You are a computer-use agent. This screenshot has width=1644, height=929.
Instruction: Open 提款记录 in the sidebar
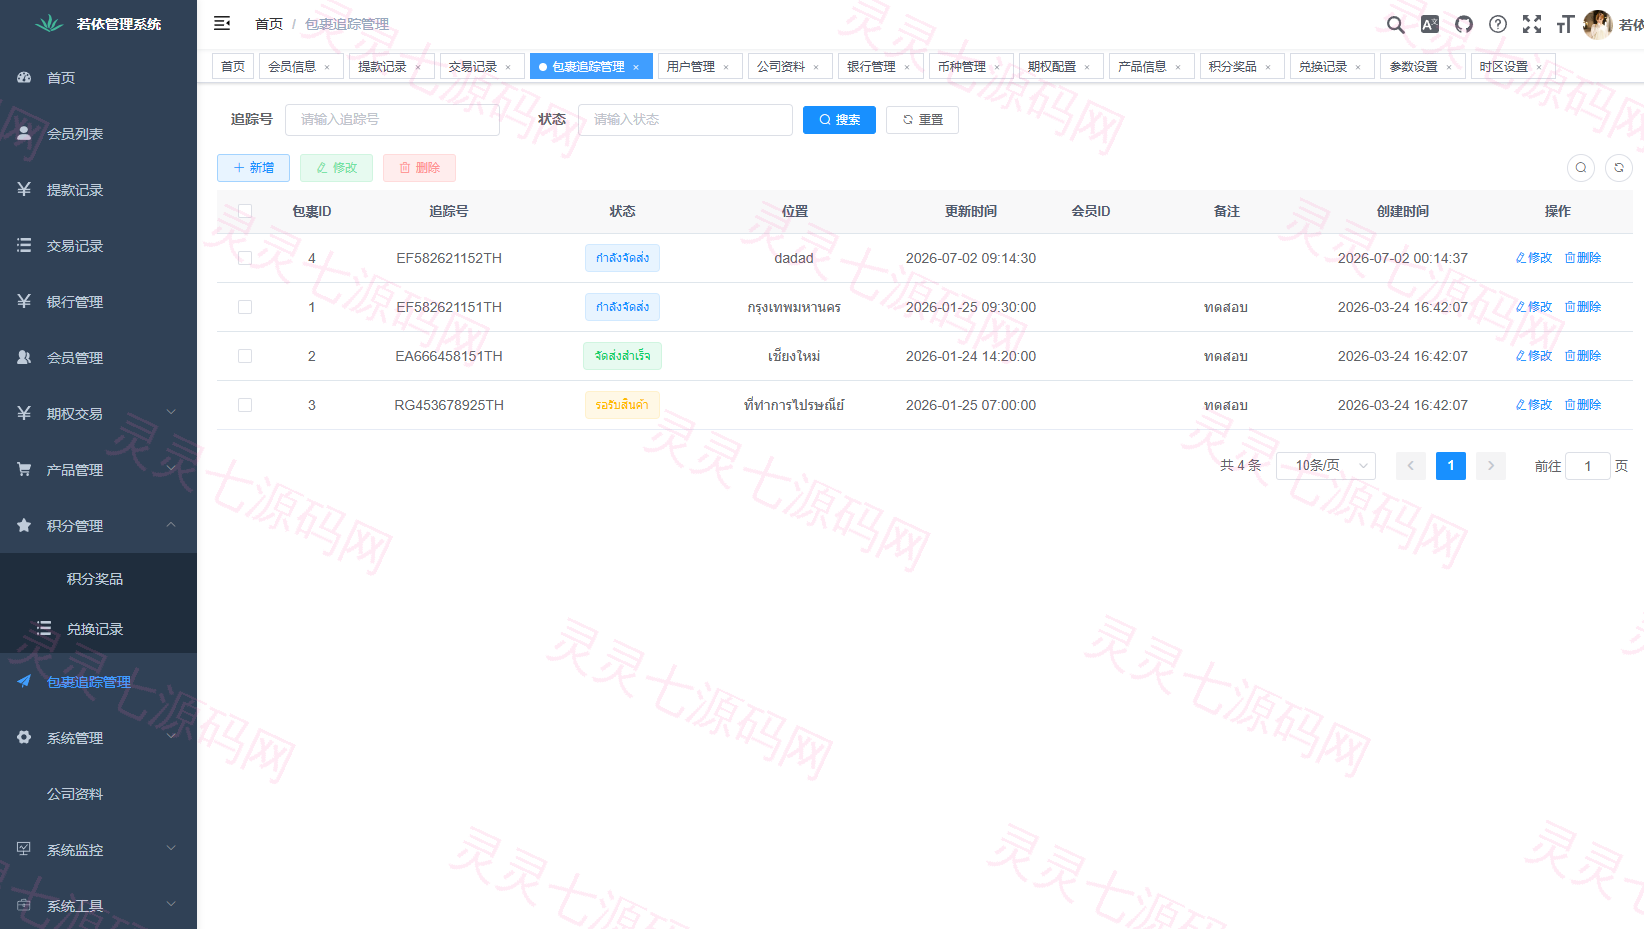click(98, 190)
